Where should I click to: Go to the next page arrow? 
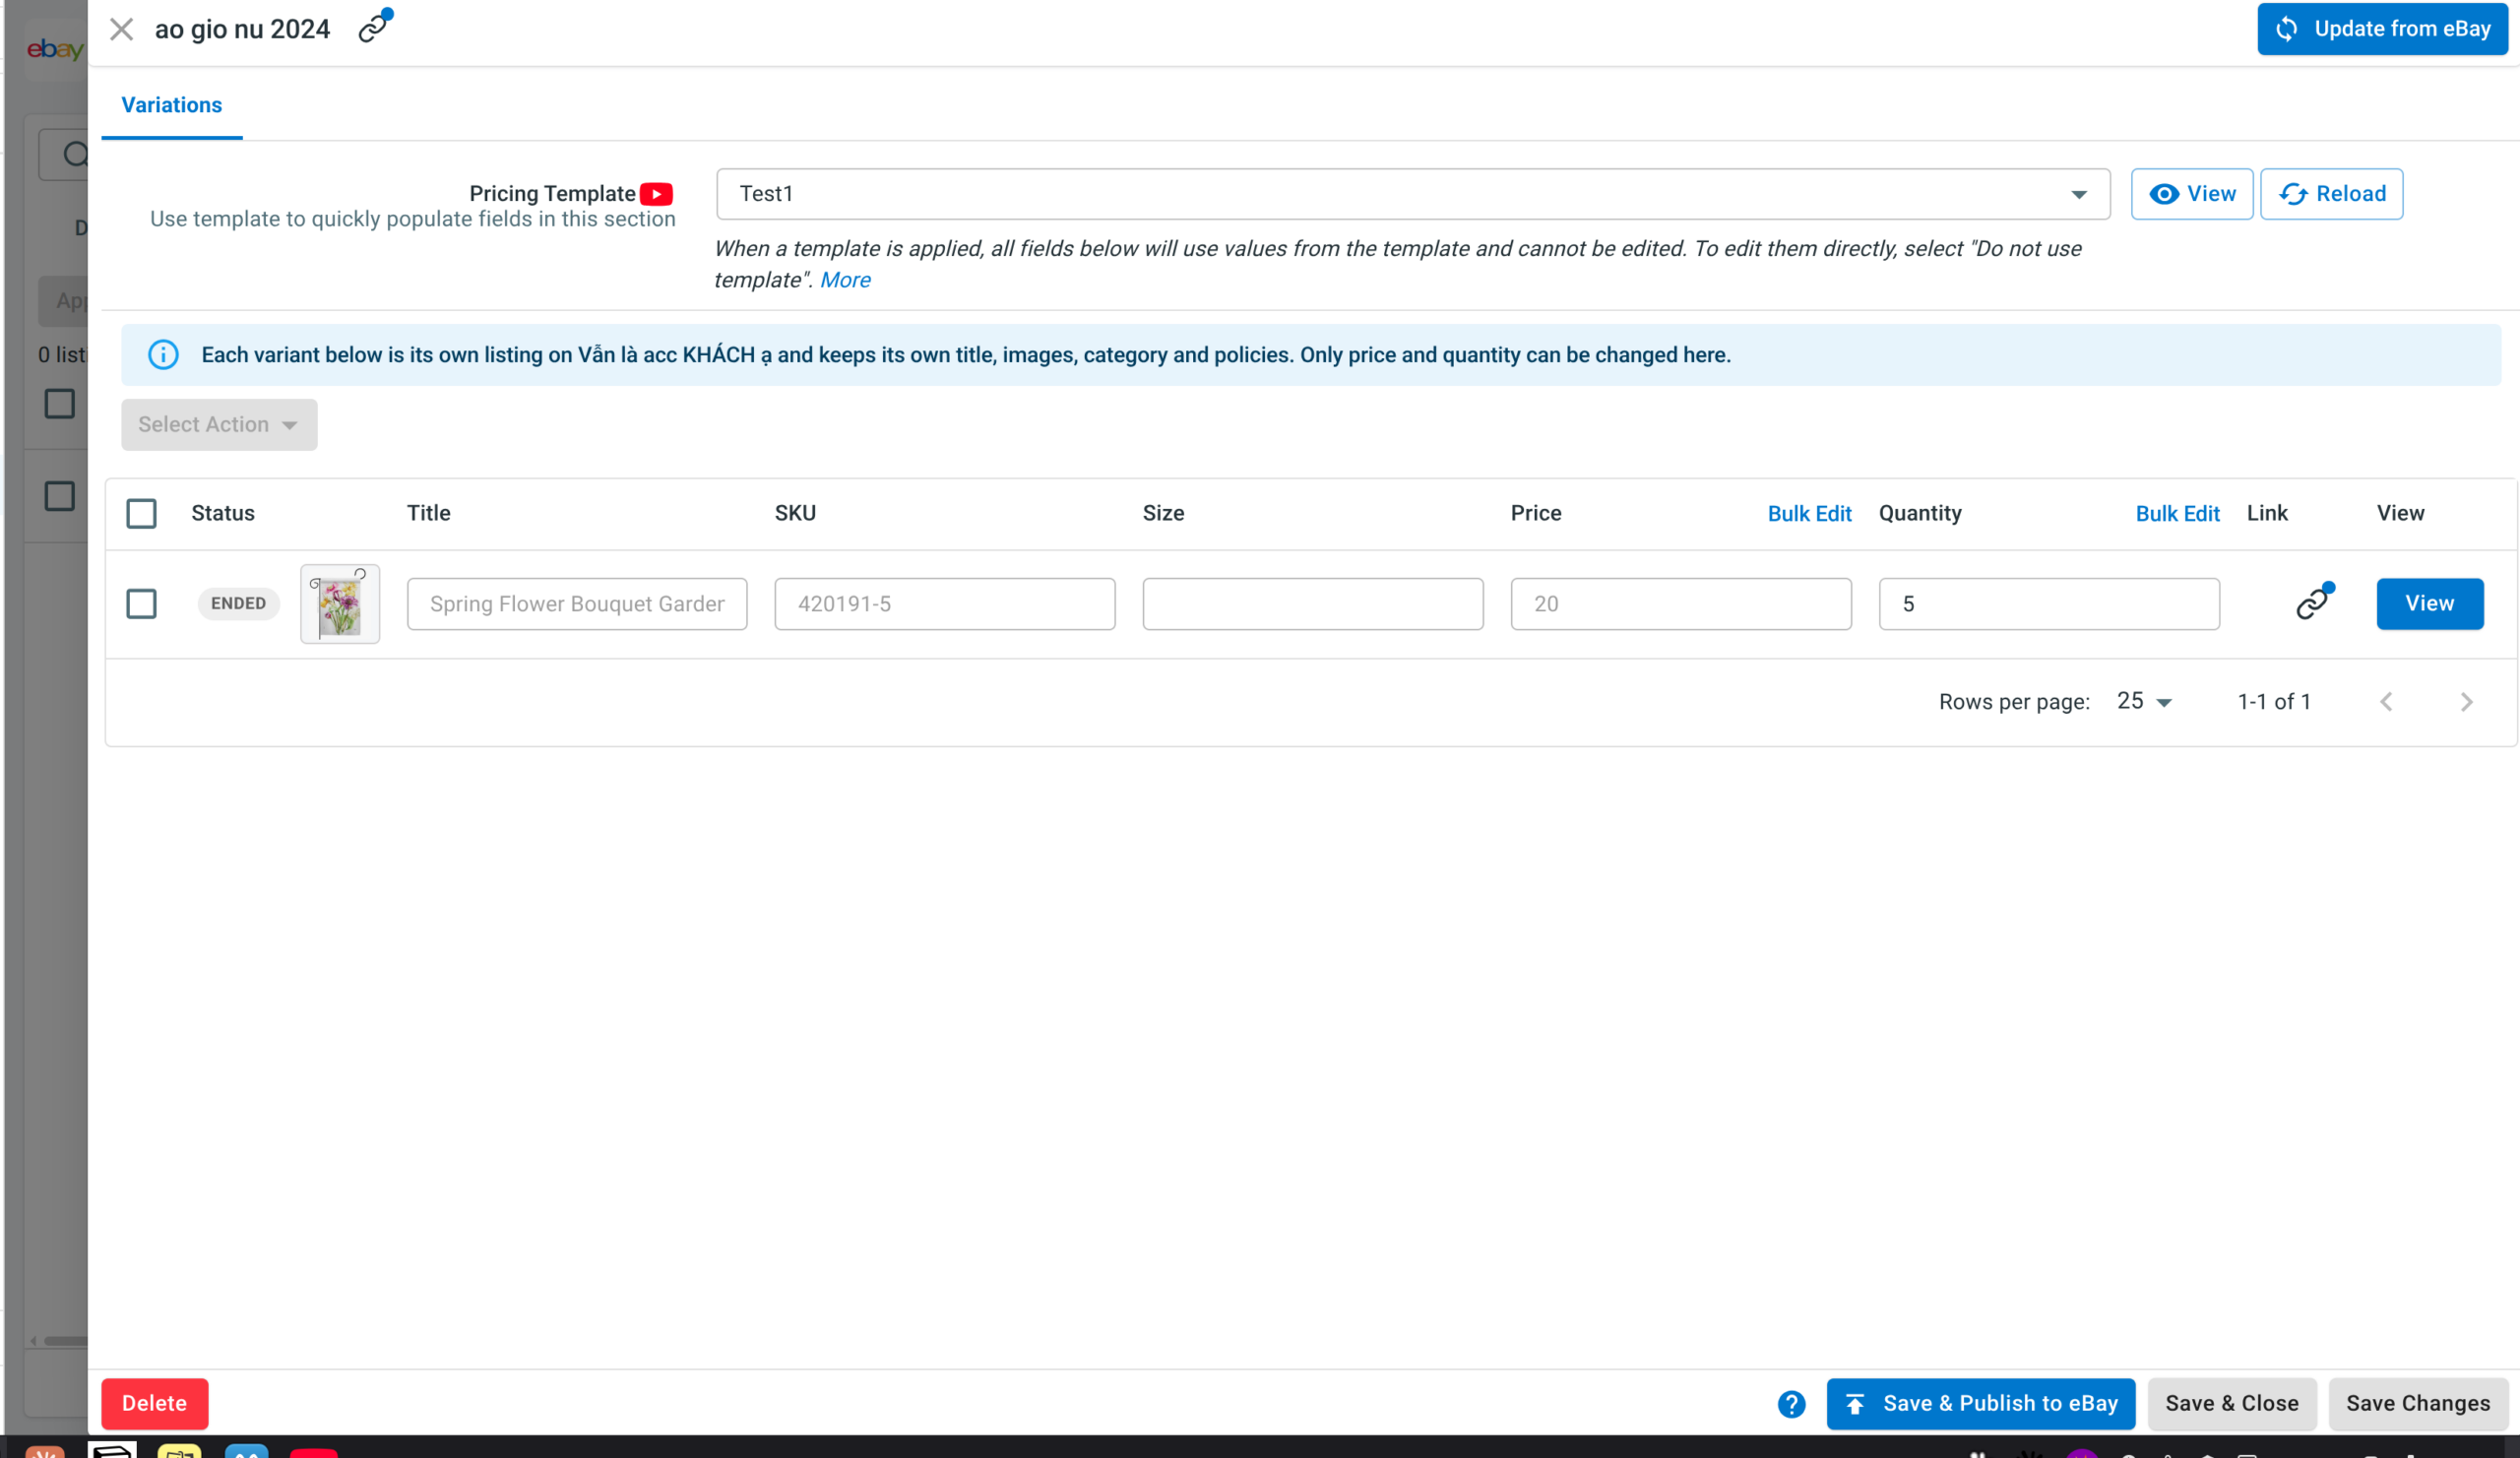click(x=2466, y=702)
